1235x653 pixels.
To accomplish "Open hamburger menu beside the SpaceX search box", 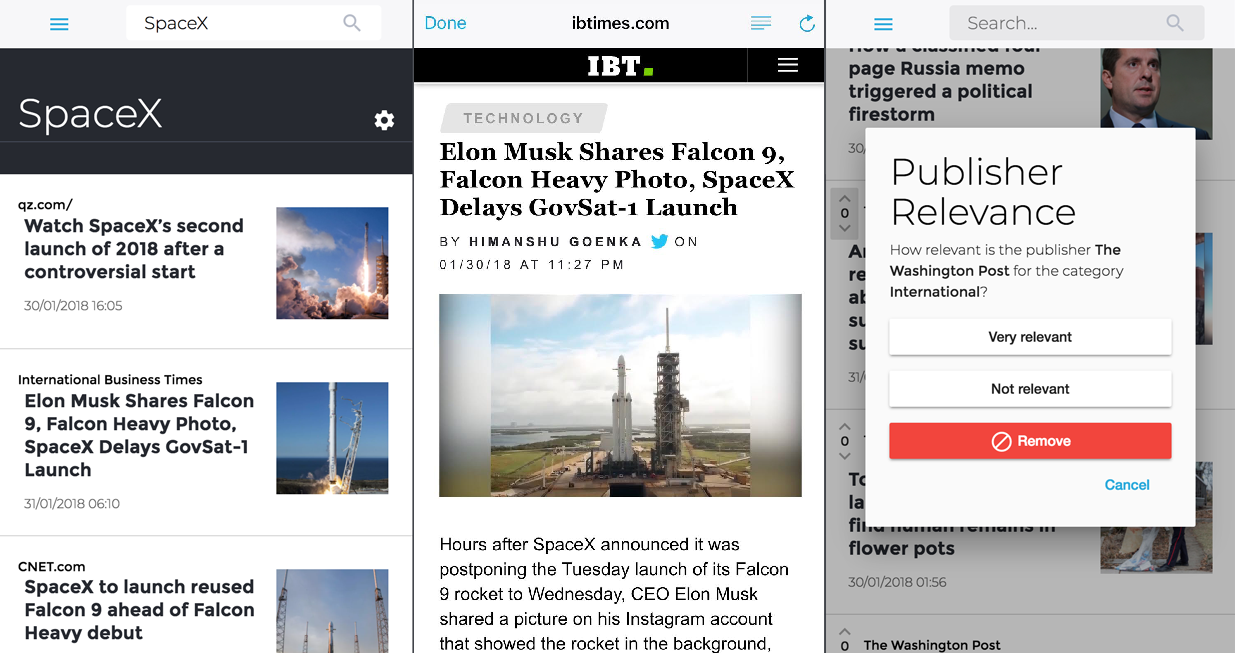I will (59, 24).
